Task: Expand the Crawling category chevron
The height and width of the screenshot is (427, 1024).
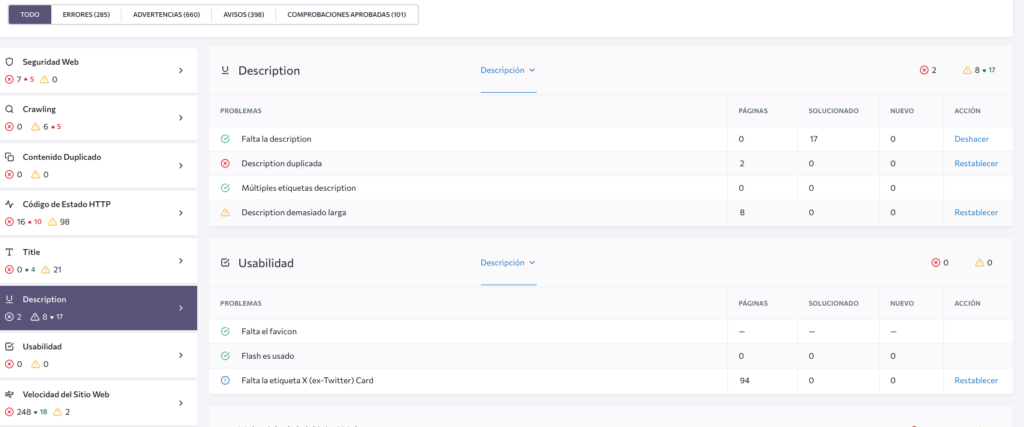Action: (181, 118)
